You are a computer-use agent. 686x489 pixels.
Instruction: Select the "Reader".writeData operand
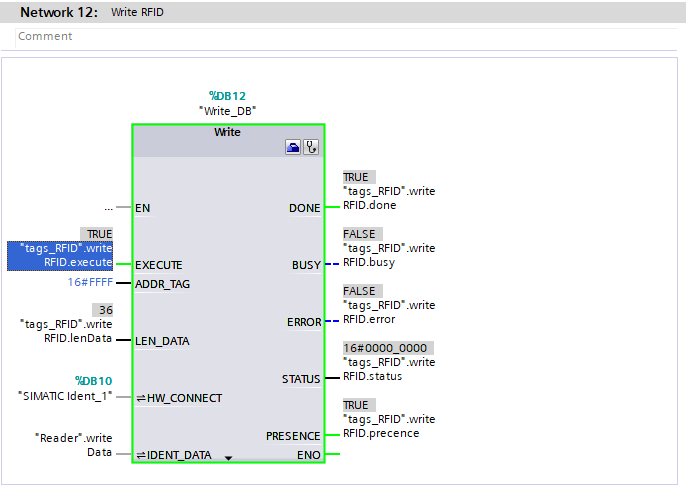coord(74,445)
